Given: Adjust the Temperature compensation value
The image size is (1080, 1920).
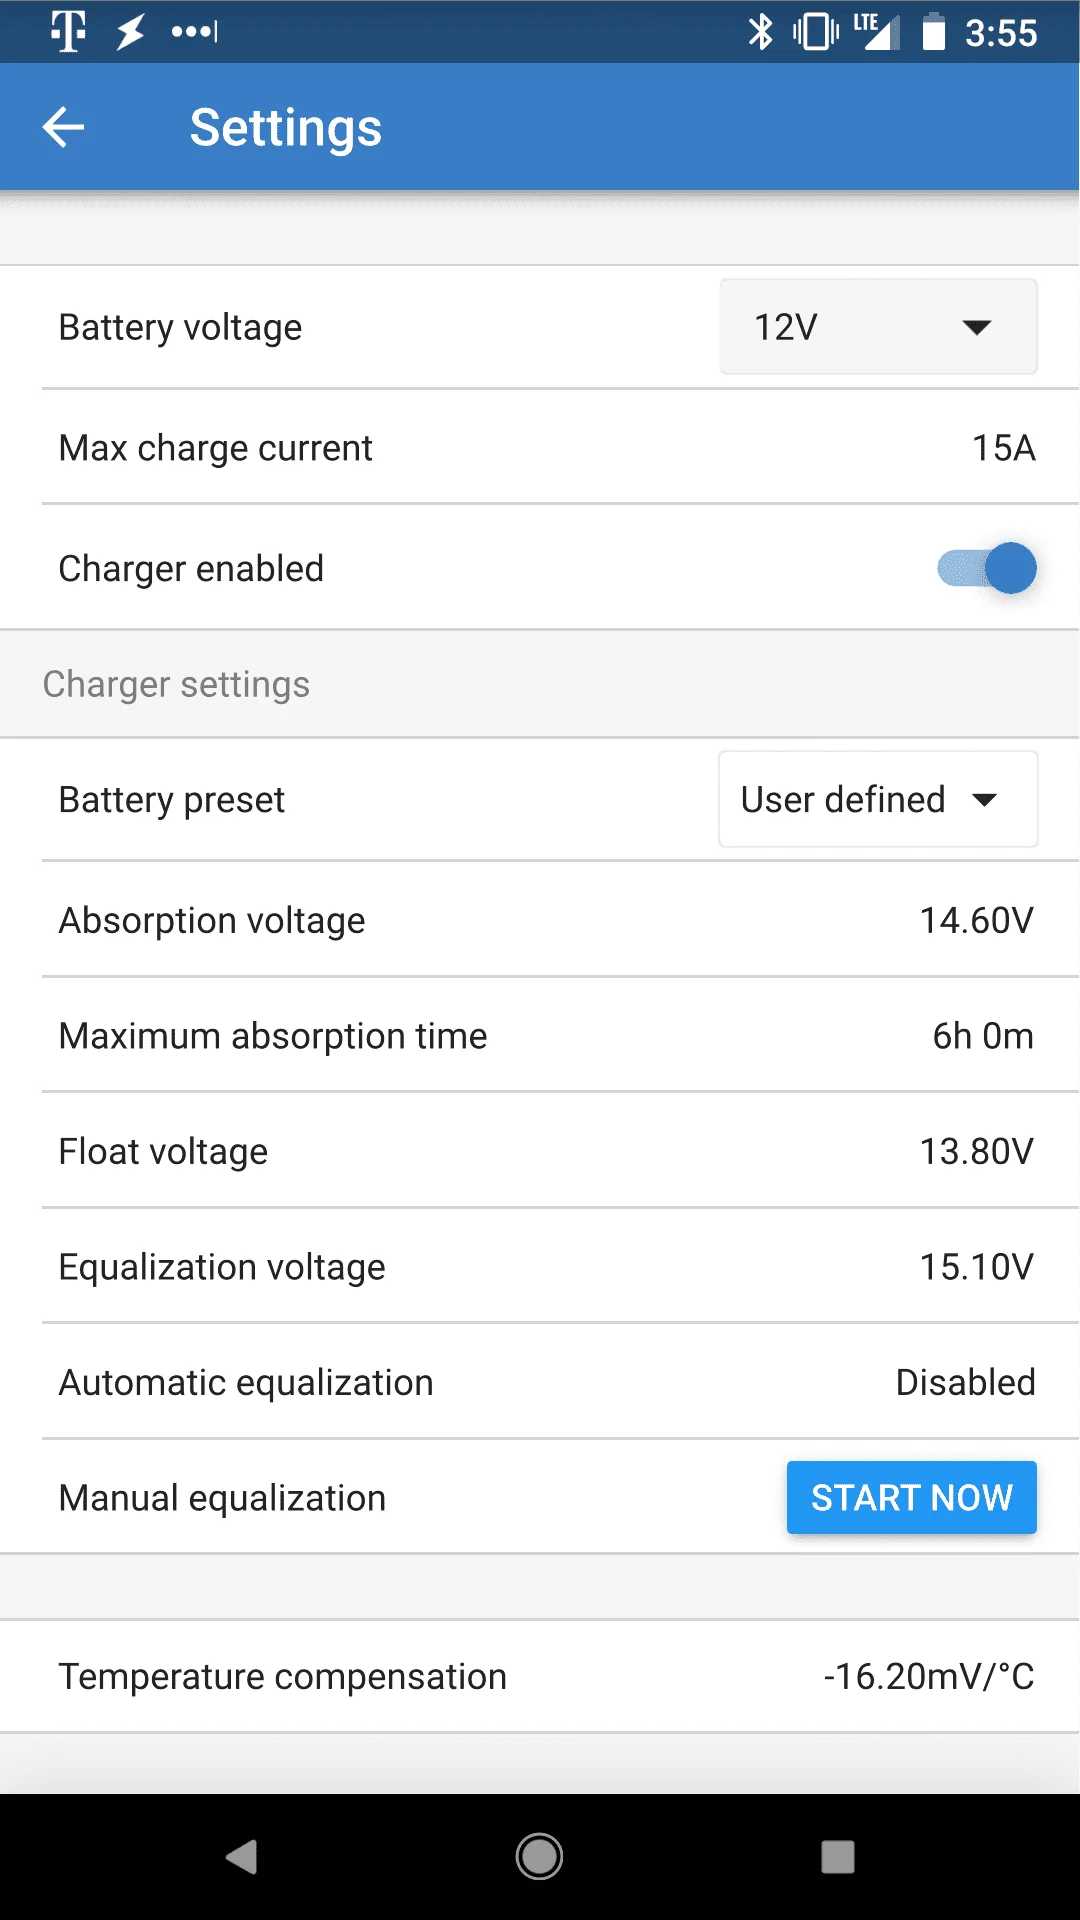Looking at the screenshot, I should pos(540,1676).
